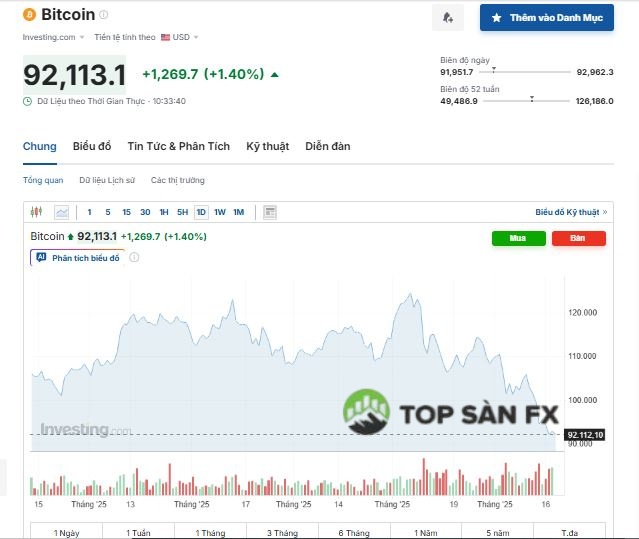The image size is (639, 539).
Task: Click the AI Phân tích biểu đồ button
Action: [x=78, y=257]
